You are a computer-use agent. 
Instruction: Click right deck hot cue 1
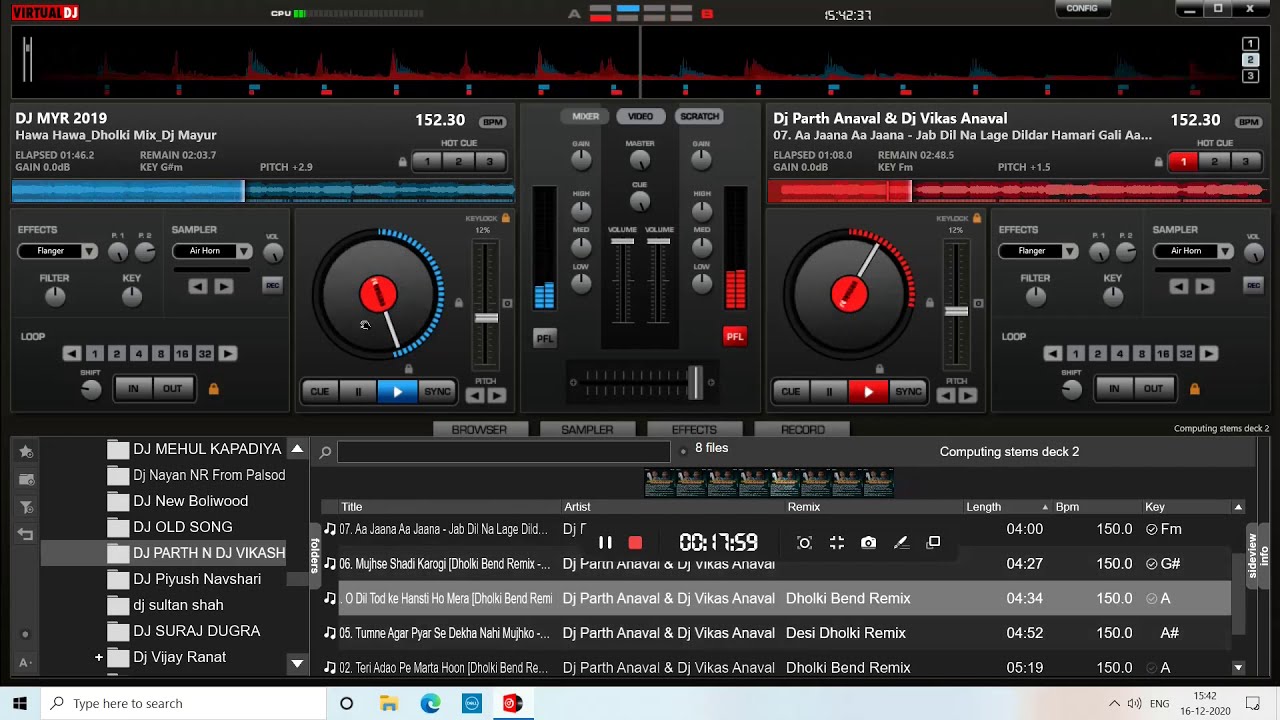[x=1183, y=162]
